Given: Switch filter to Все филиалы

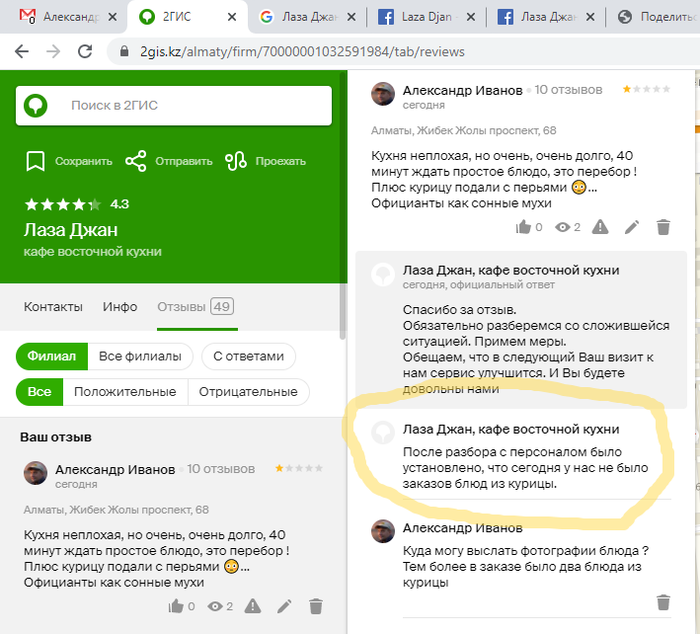Looking at the screenshot, I should pyautogui.click(x=141, y=356).
